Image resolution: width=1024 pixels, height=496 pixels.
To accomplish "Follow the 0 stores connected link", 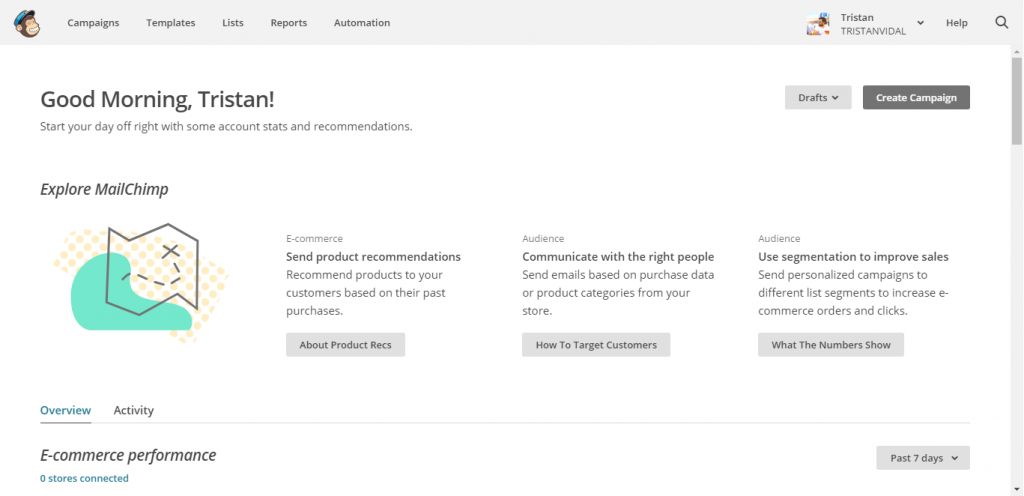I will tap(84, 478).
